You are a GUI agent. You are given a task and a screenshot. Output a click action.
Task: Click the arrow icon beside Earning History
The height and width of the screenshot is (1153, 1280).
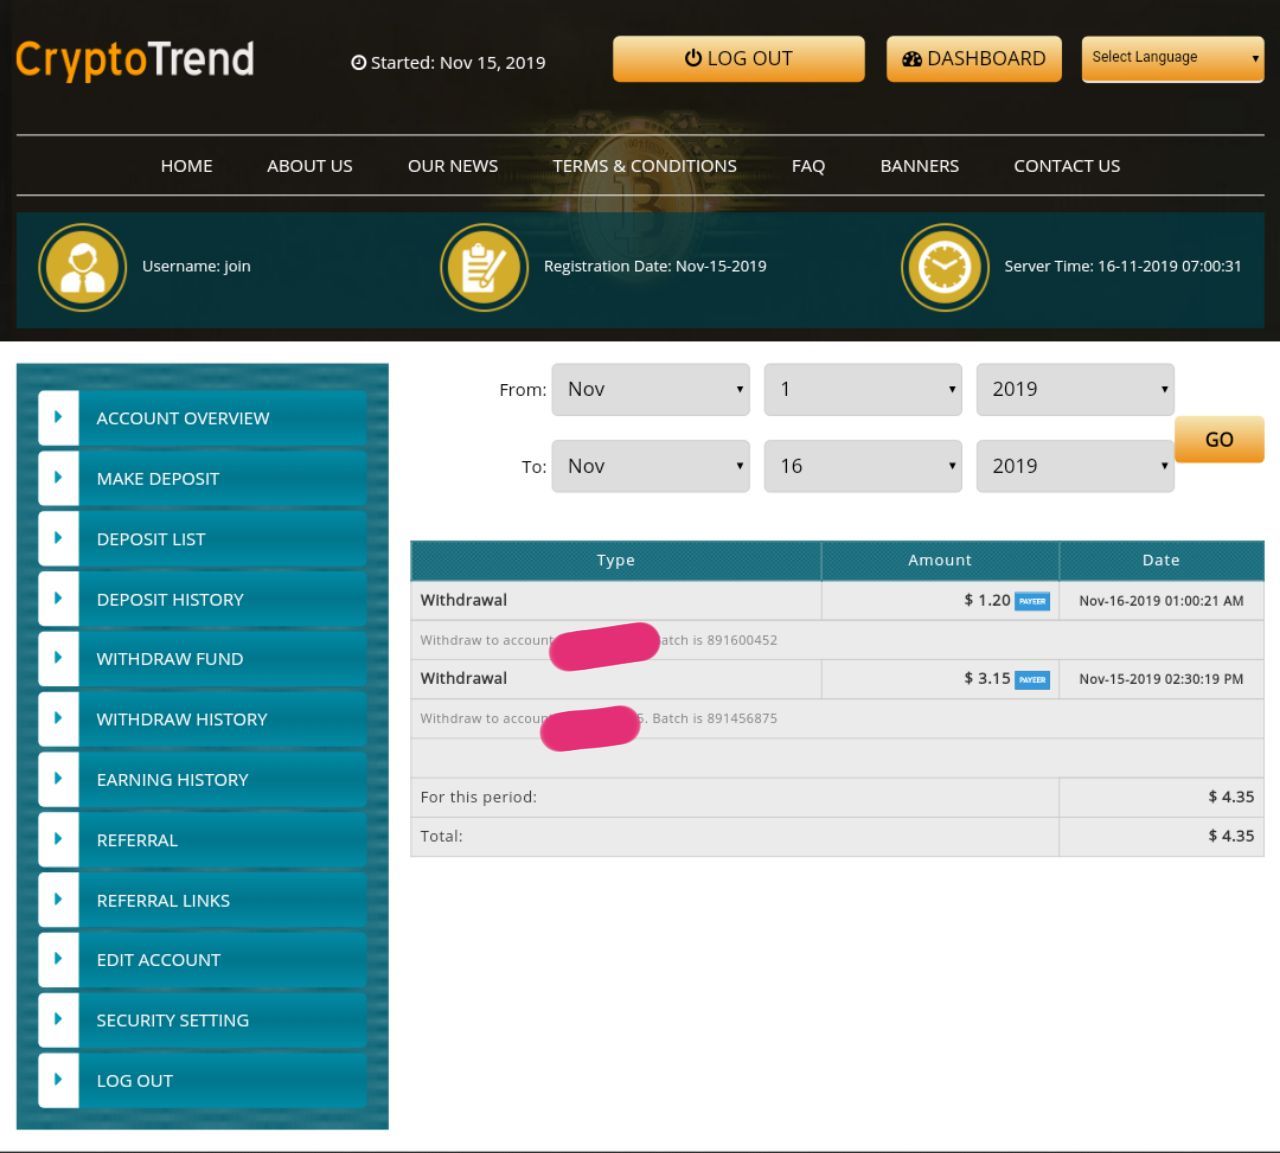coord(58,779)
